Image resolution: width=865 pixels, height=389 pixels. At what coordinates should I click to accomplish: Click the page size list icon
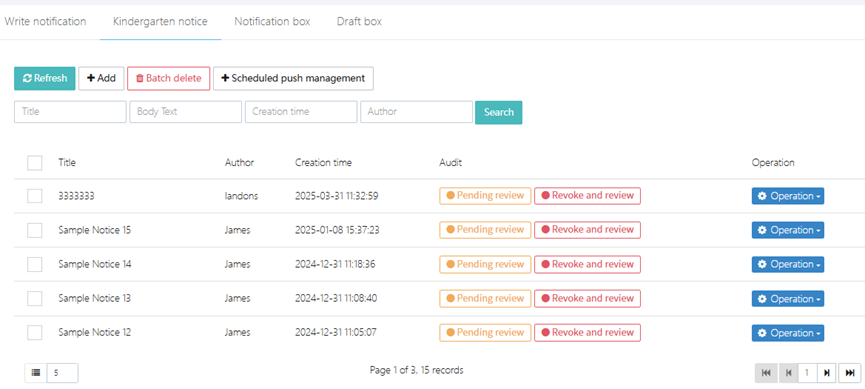(x=36, y=373)
